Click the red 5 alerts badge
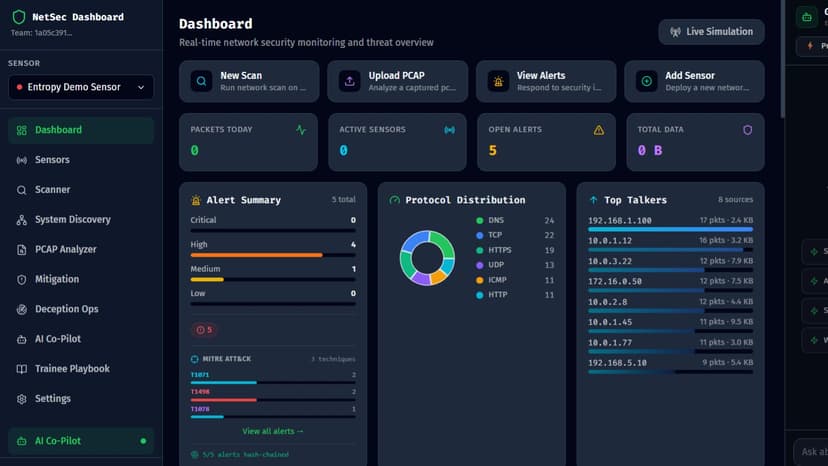The image size is (828, 466). pos(204,330)
